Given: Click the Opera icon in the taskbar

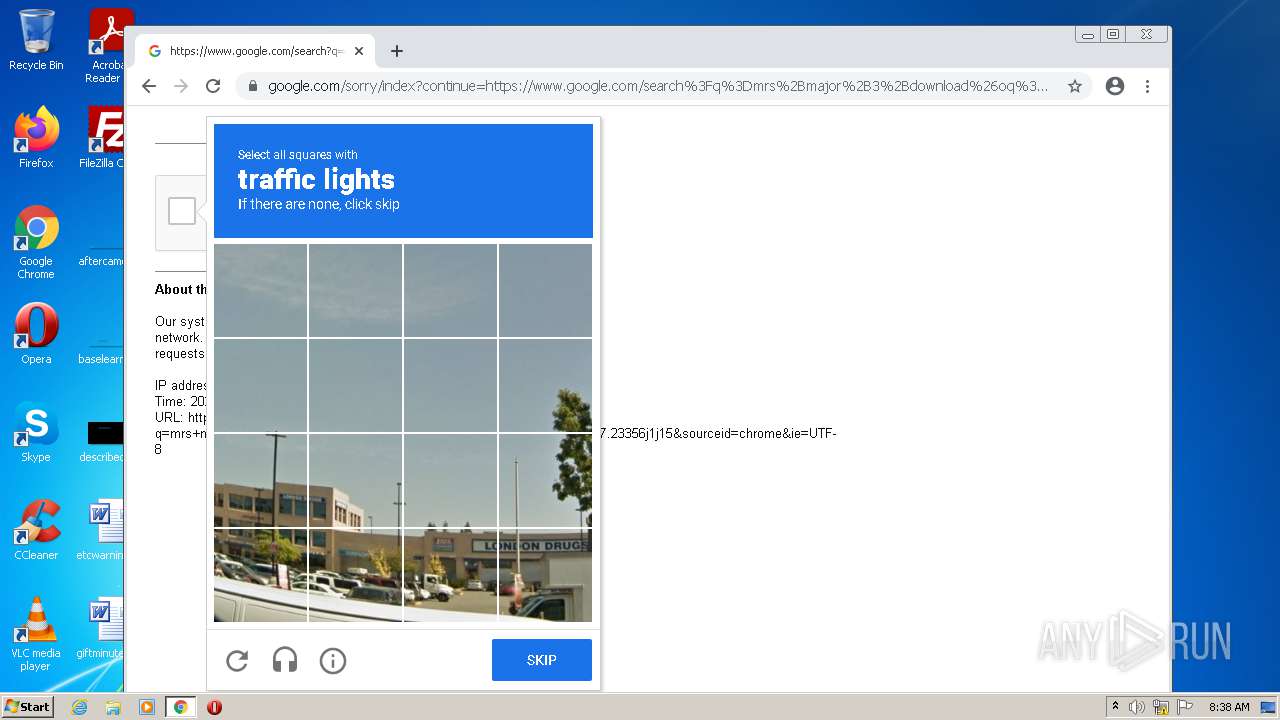Looking at the screenshot, I should (214, 707).
